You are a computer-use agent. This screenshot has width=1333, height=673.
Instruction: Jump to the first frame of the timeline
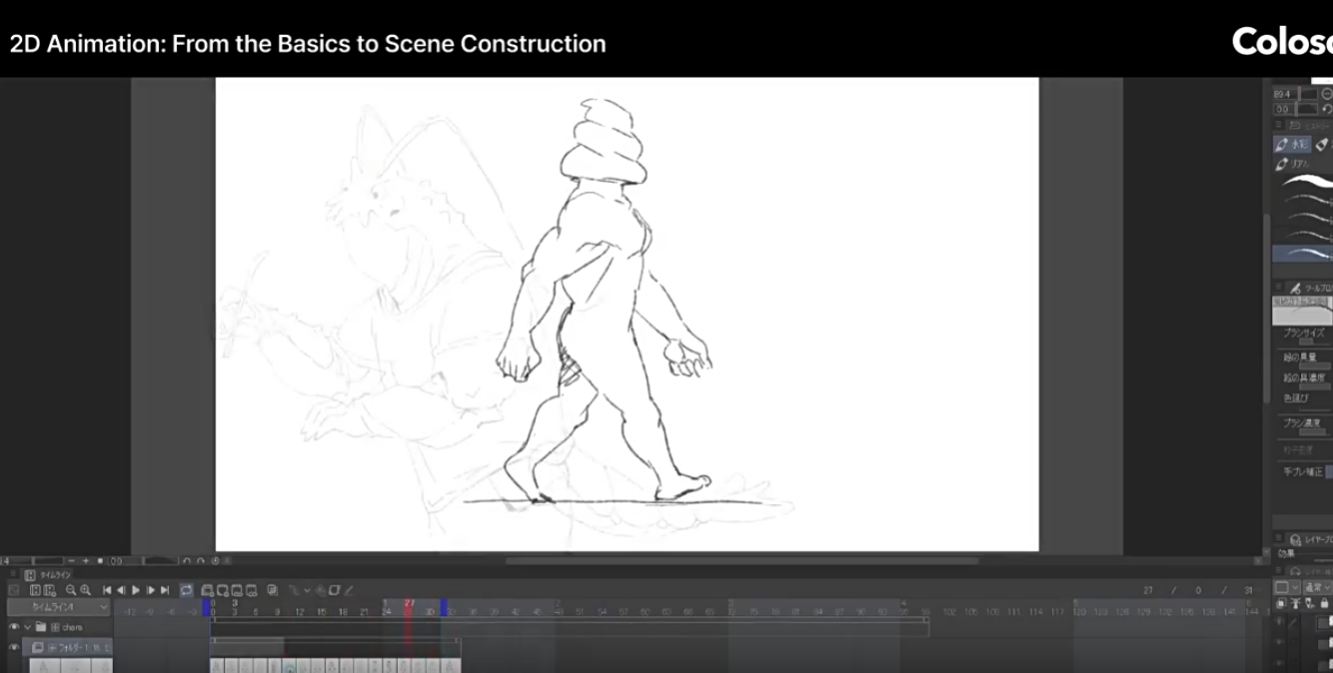(107, 591)
